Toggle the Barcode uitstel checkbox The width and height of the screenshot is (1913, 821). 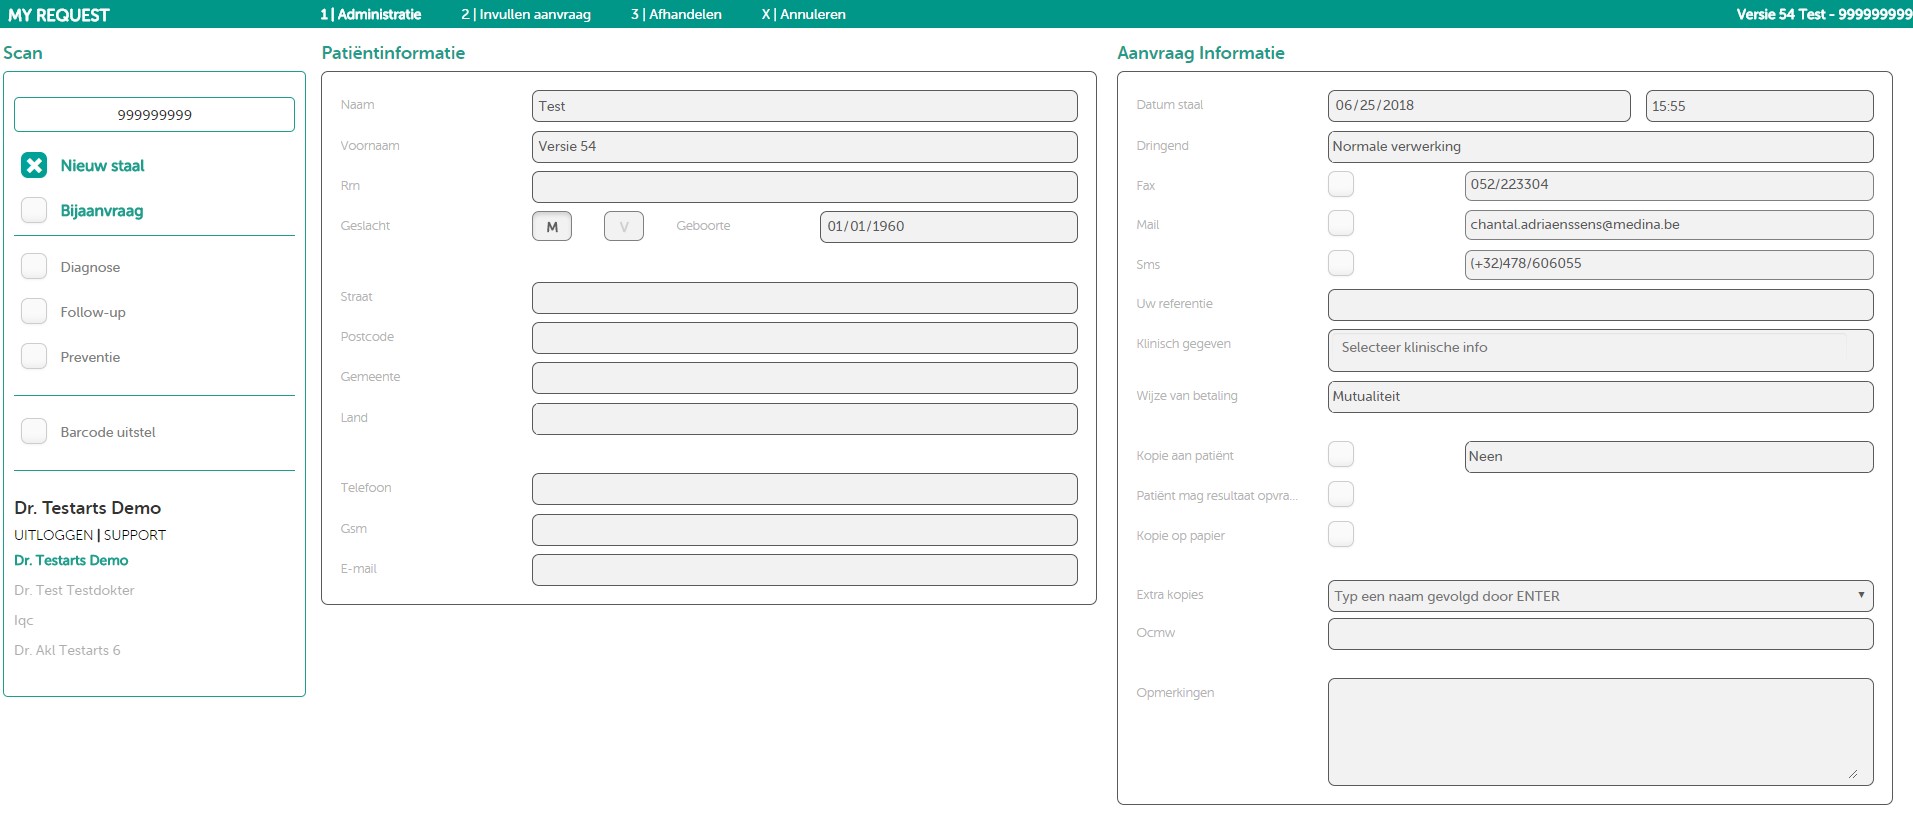click(x=34, y=431)
